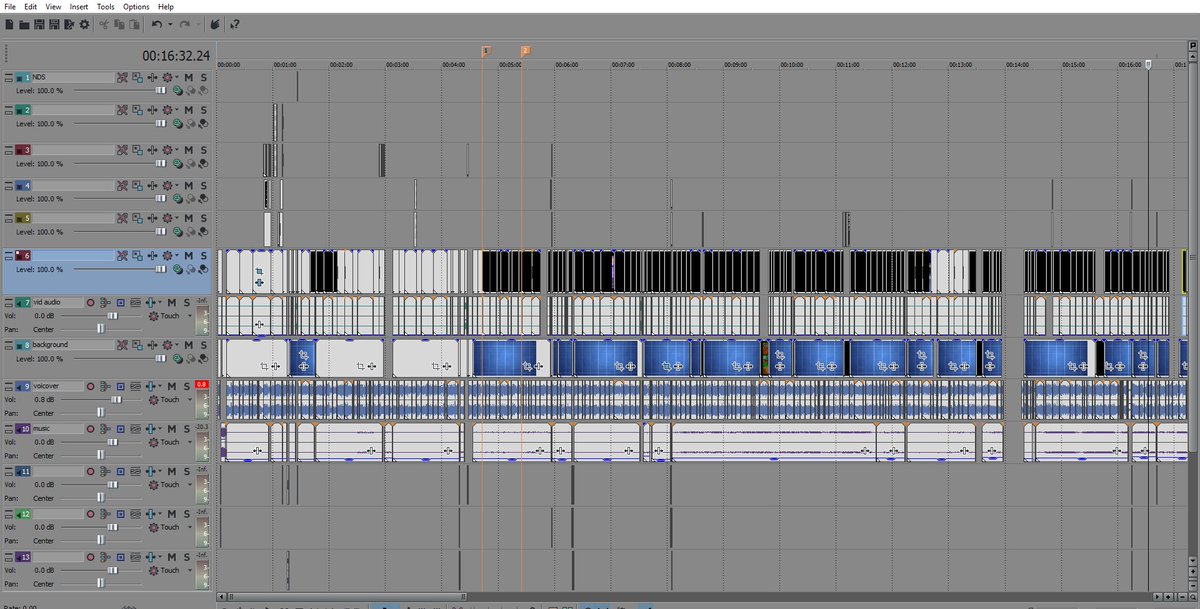
Task: Click timeline marker 2 on the ruler
Action: 525,50
